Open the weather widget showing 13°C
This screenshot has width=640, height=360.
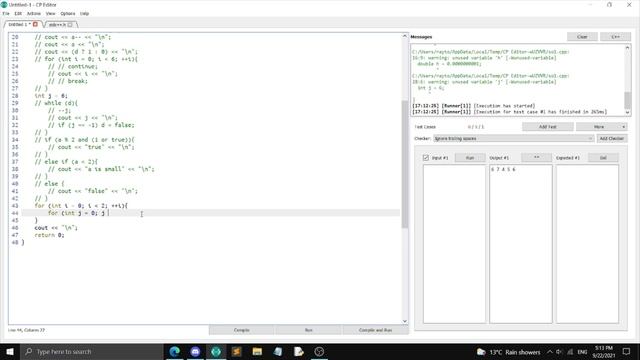(x=509, y=352)
